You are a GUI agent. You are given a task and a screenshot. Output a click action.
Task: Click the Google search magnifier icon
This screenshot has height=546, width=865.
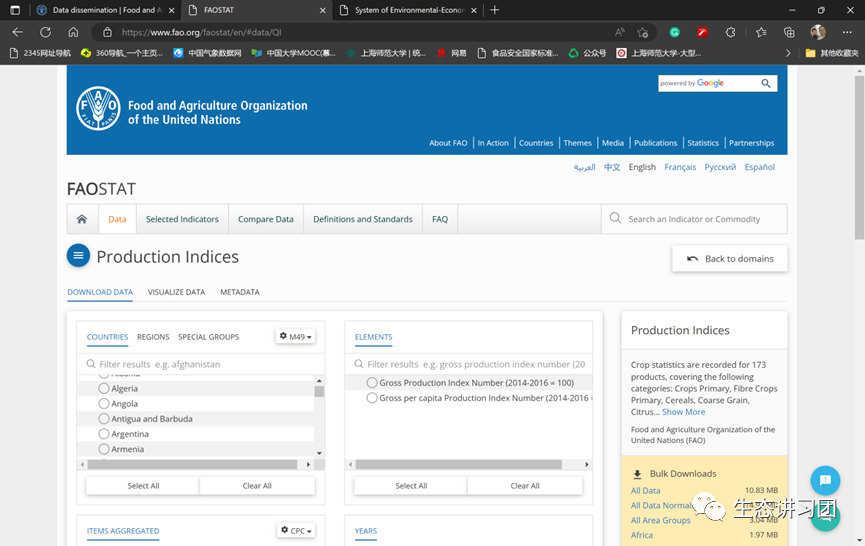coord(766,83)
